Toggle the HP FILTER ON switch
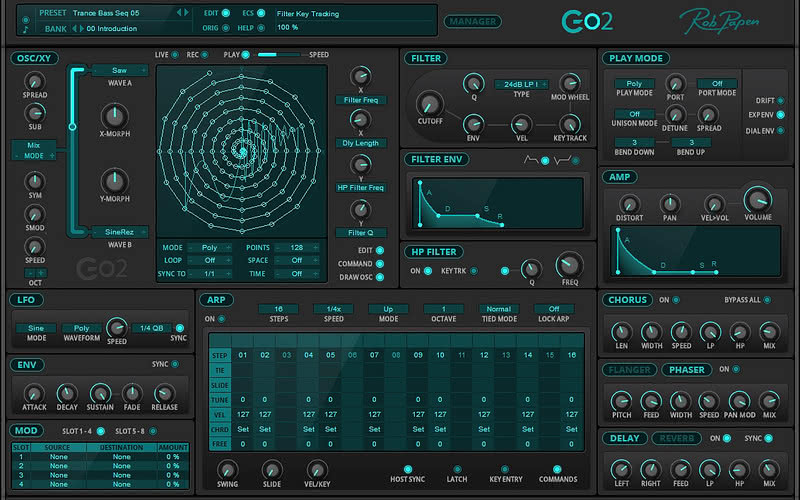Screen dimensions: 800x500 [x=428, y=271]
